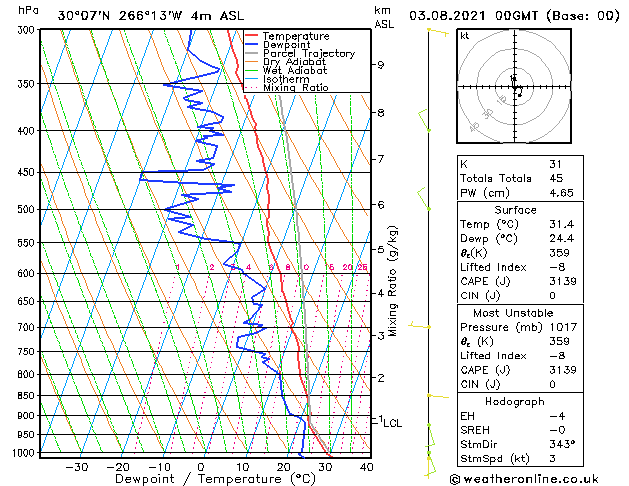Screen dimensions: 629x486
Task: Click the PW (cm) value 4.65
Action: click(x=561, y=193)
